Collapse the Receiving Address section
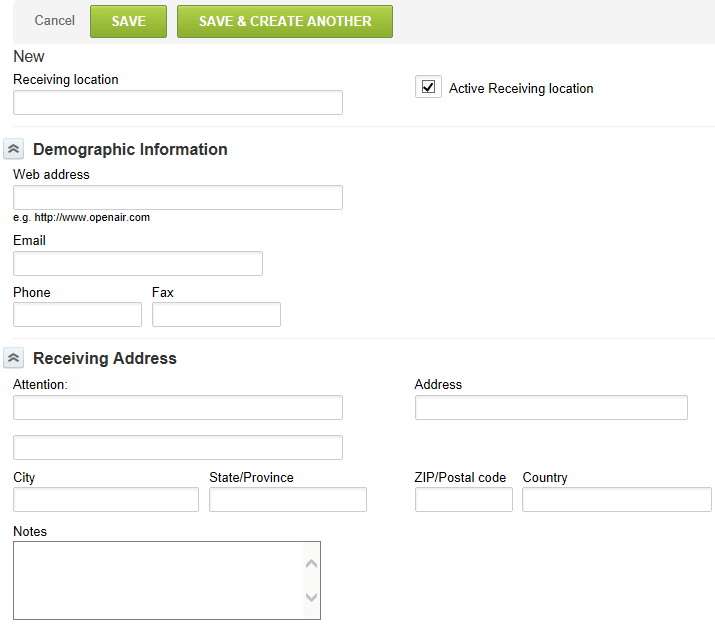 (x=14, y=358)
